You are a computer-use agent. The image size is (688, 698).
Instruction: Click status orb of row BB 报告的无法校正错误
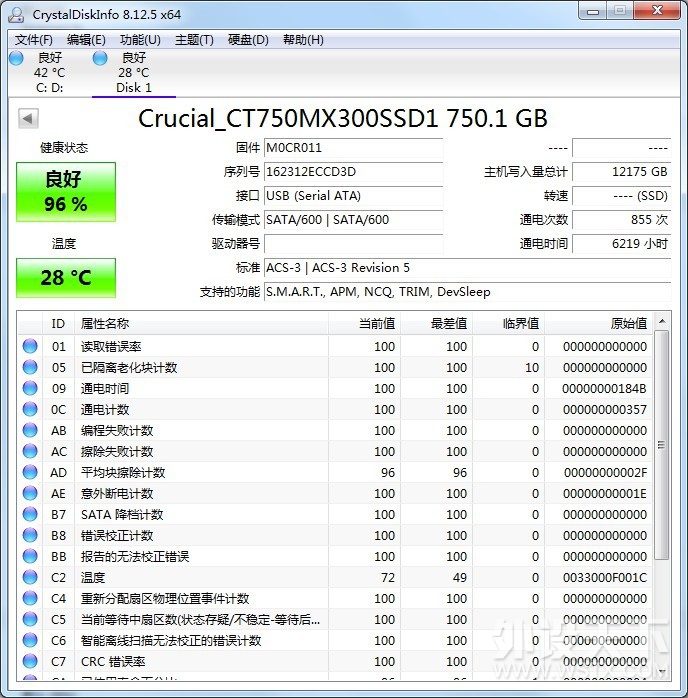click(30, 556)
